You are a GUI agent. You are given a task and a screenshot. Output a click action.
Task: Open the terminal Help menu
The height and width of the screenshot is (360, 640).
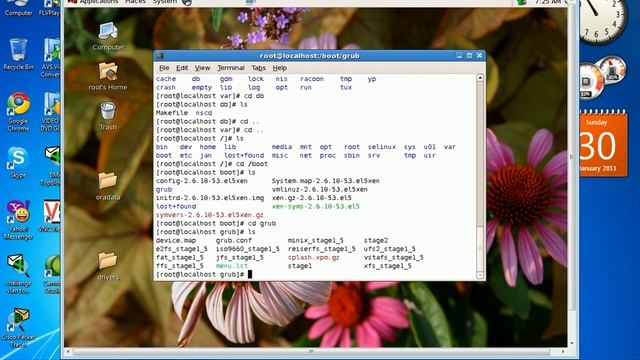click(280, 68)
